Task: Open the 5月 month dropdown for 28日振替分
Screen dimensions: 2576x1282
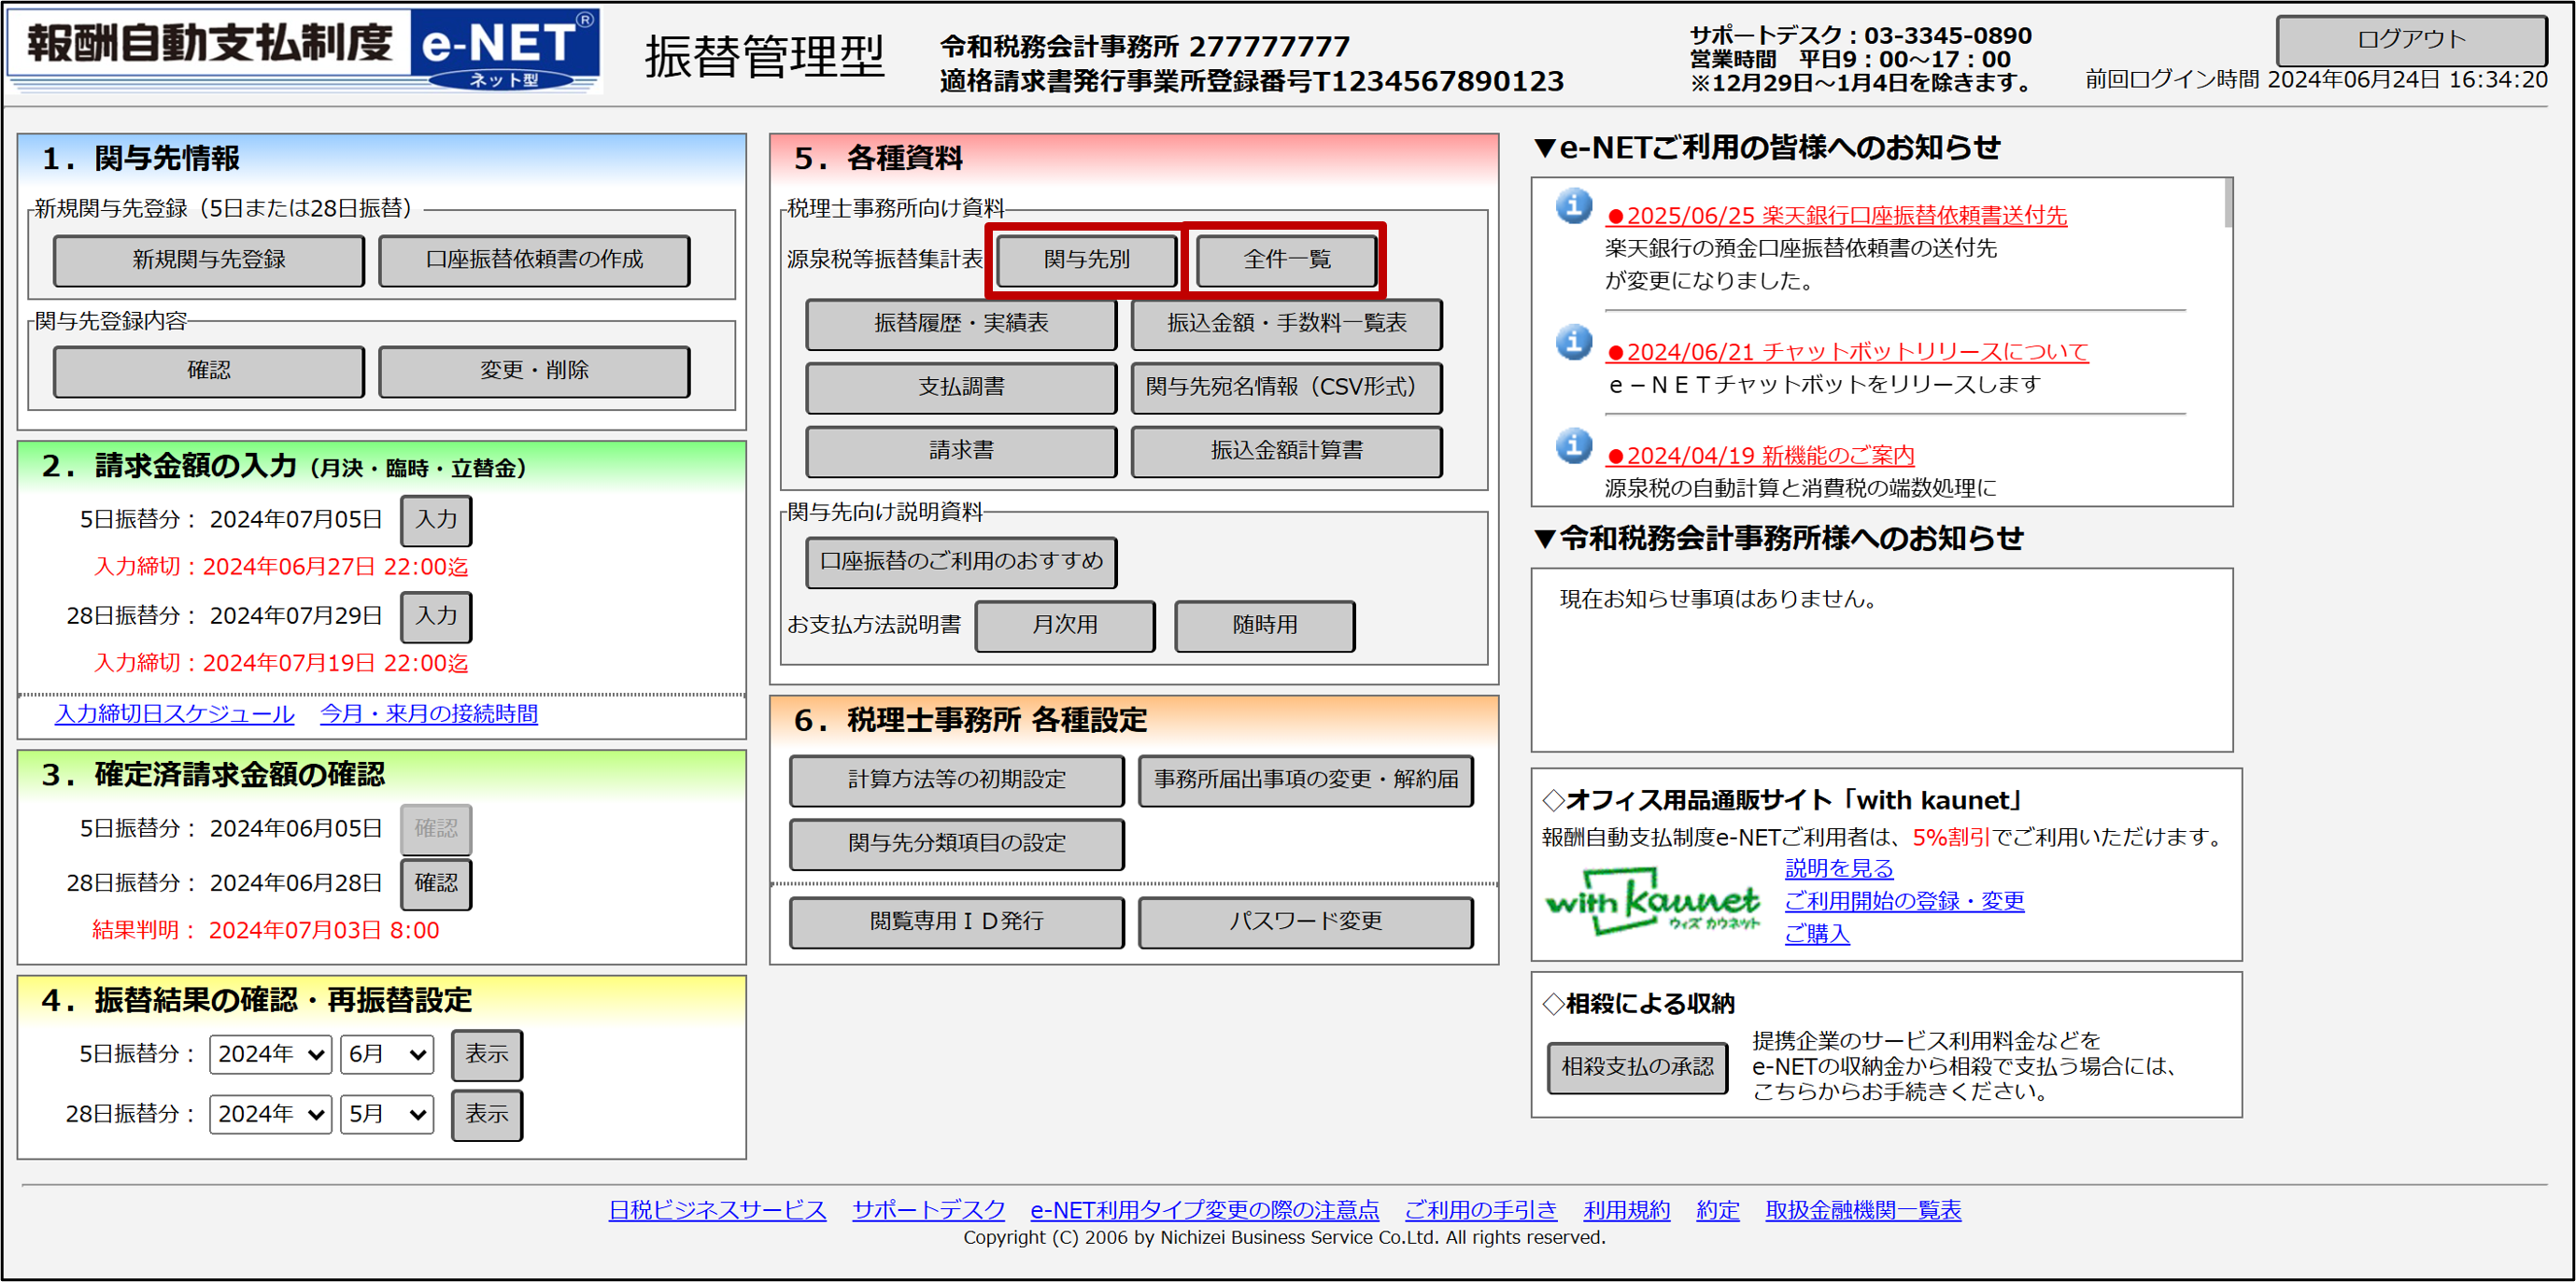Action: [x=387, y=1114]
